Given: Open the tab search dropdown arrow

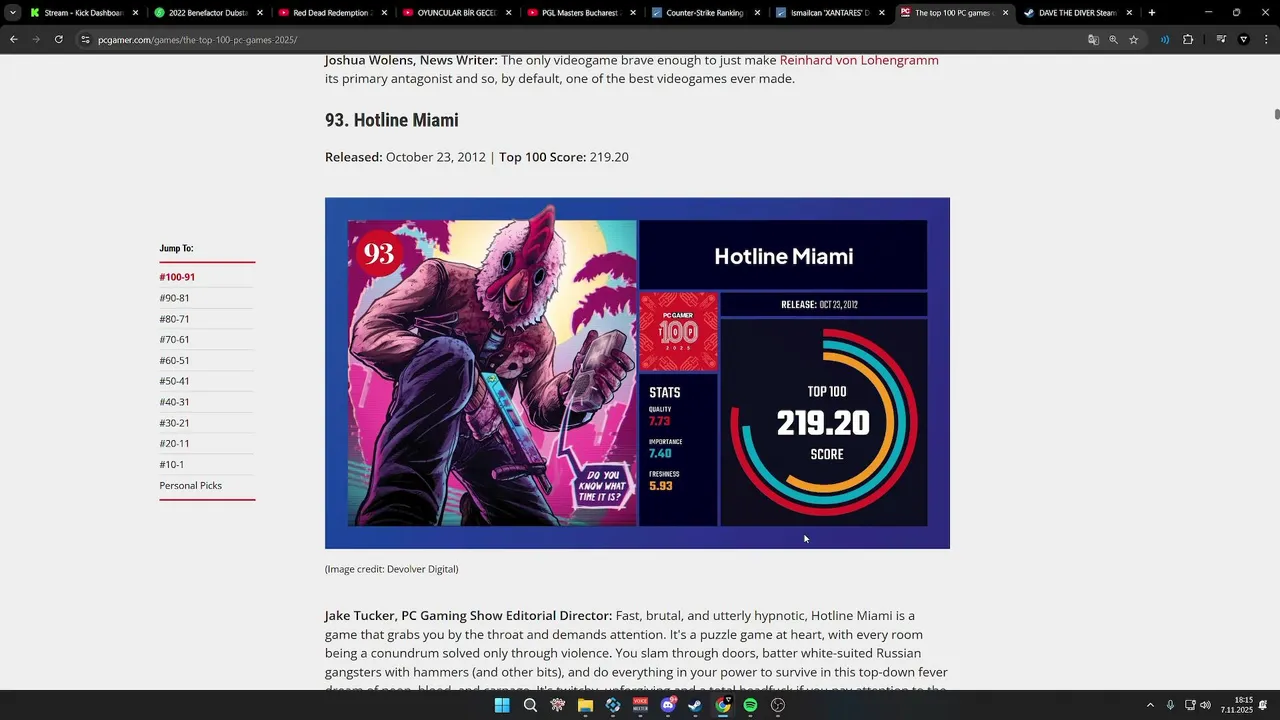Looking at the screenshot, I should (12, 13).
